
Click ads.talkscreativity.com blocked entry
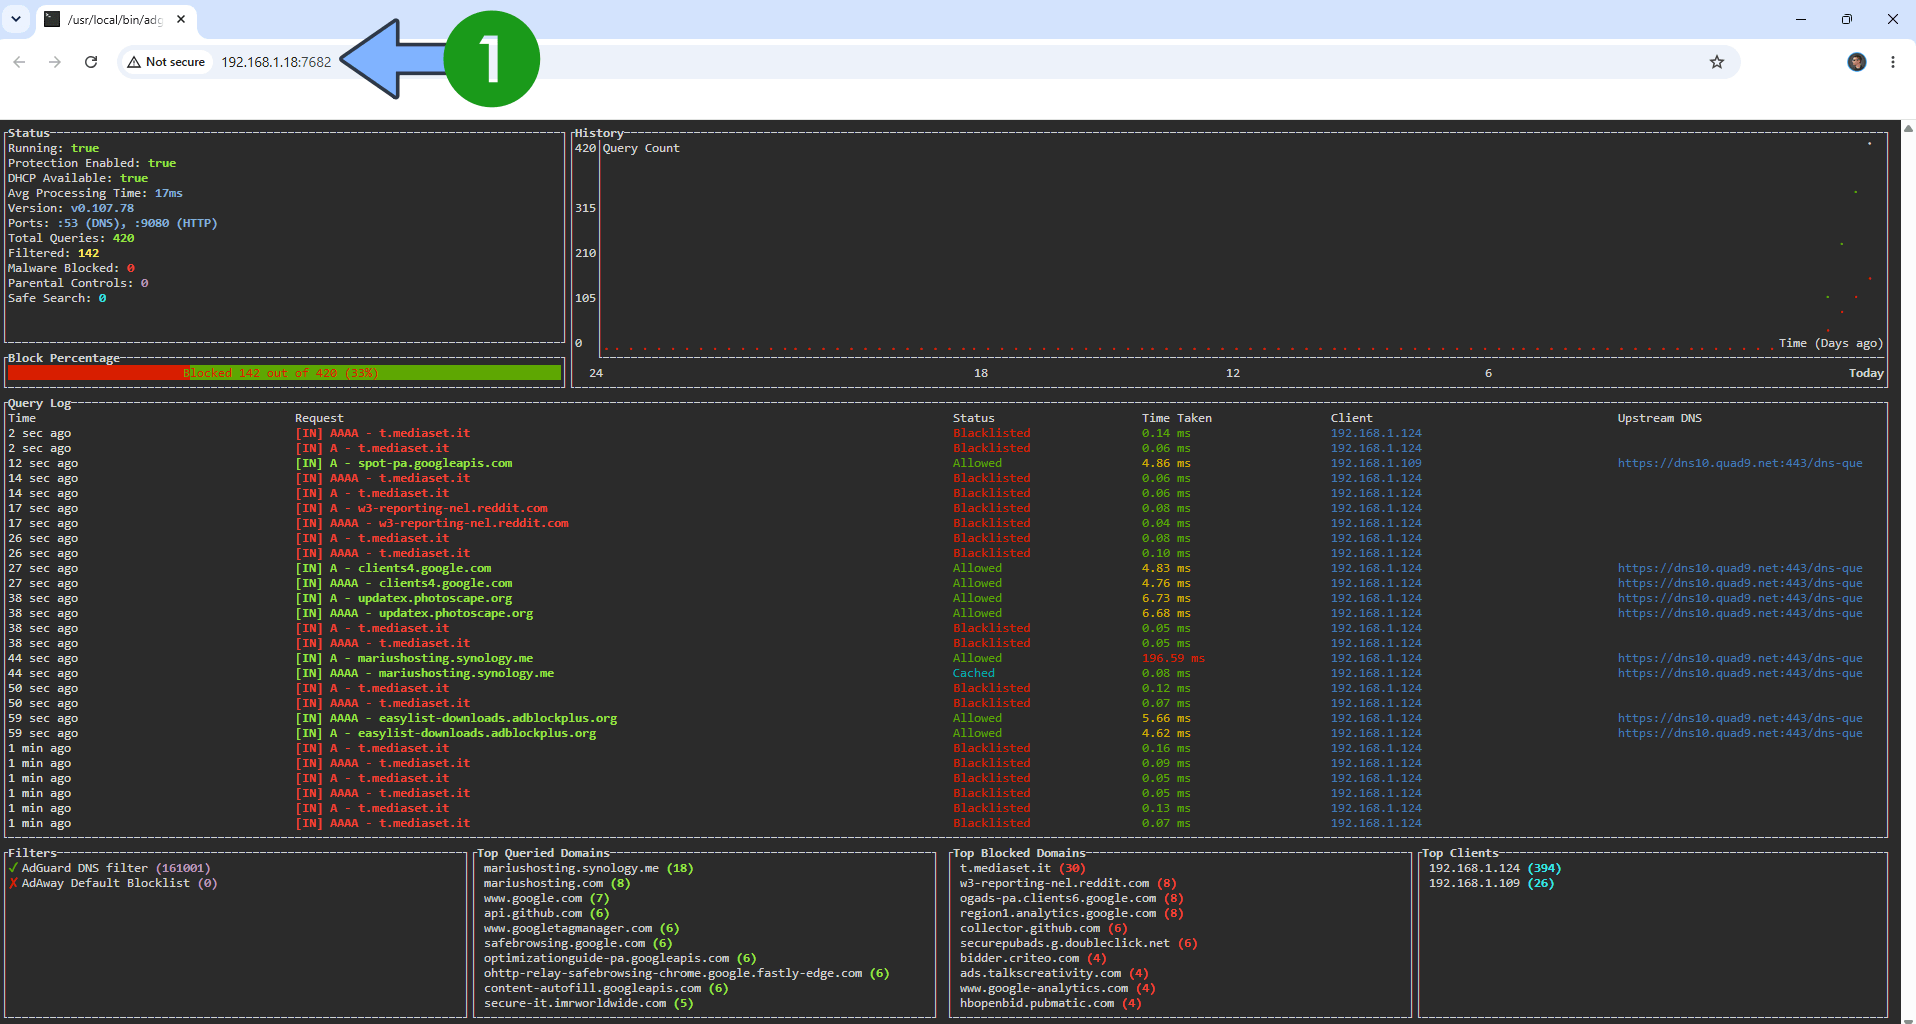click(1054, 973)
